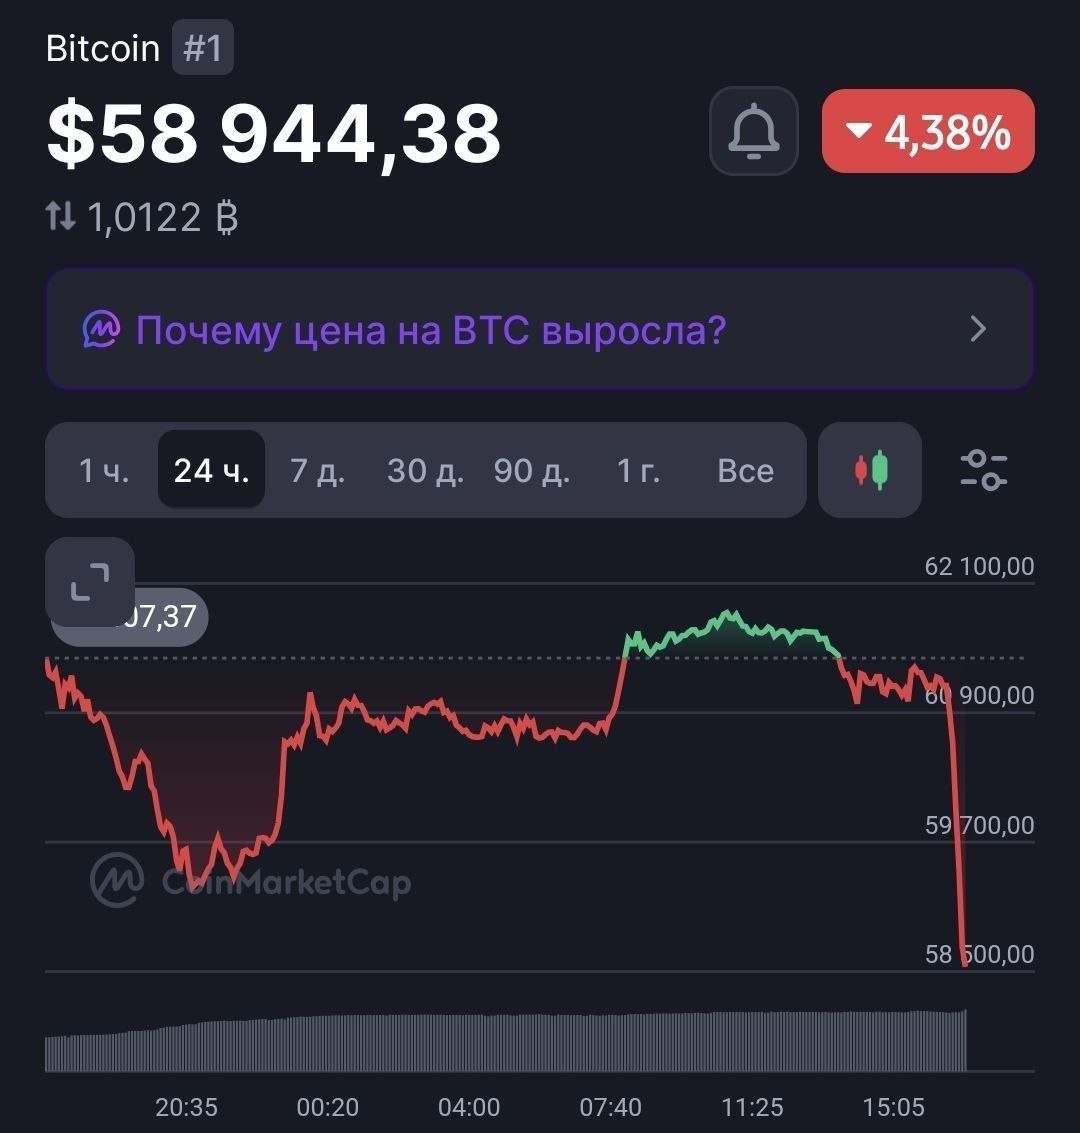
Task: Tap the volume bars below the chart
Action: point(506,1041)
